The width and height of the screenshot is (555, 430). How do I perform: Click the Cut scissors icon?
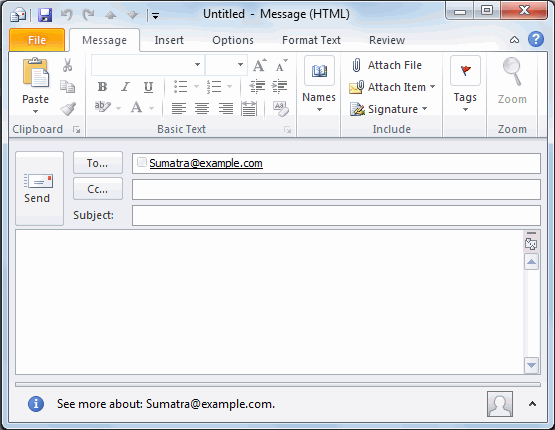click(67, 65)
